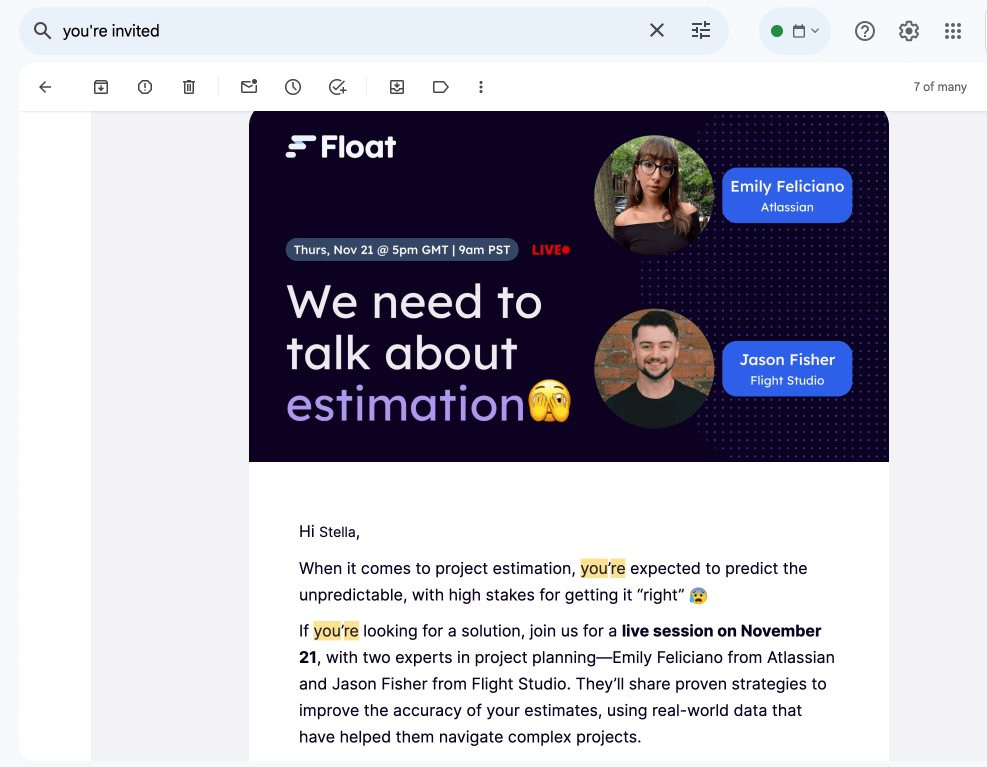Open the More options menu

pyautogui.click(x=481, y=87)
